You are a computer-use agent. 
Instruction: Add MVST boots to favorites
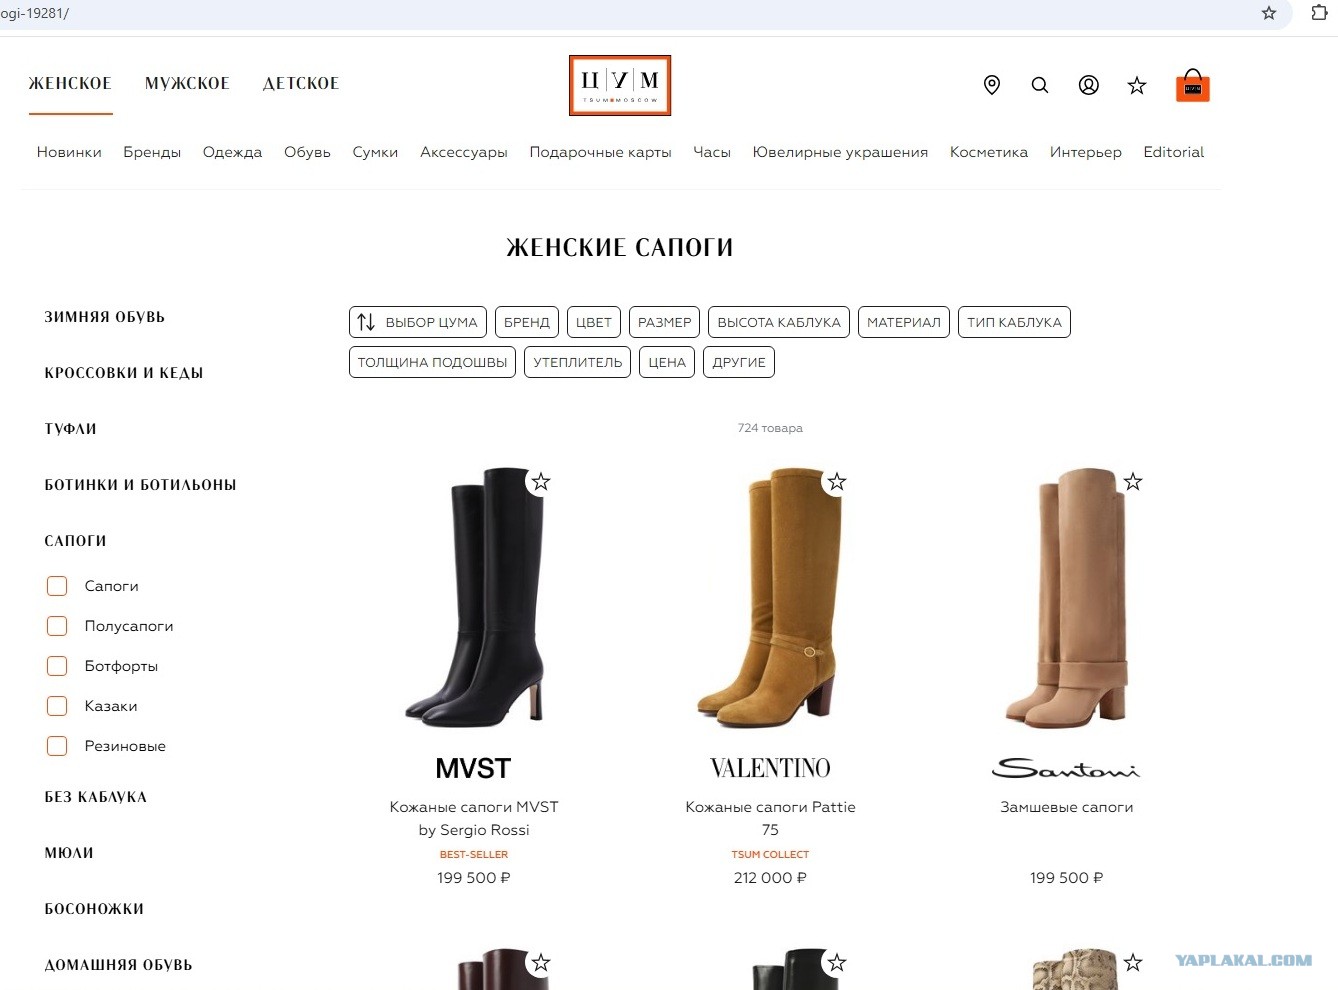coord(541,482)
